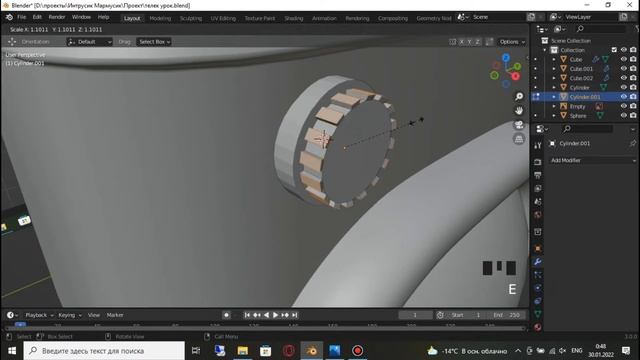Open the Playback dropdown in timeline
This screenshot has width=640, height=360.
tap(39, 315)
